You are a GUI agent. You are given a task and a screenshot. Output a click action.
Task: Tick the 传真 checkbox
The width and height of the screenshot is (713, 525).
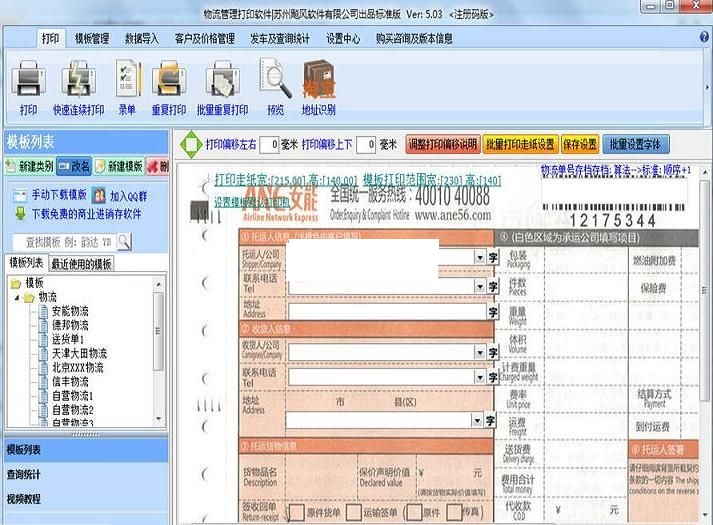454,512
